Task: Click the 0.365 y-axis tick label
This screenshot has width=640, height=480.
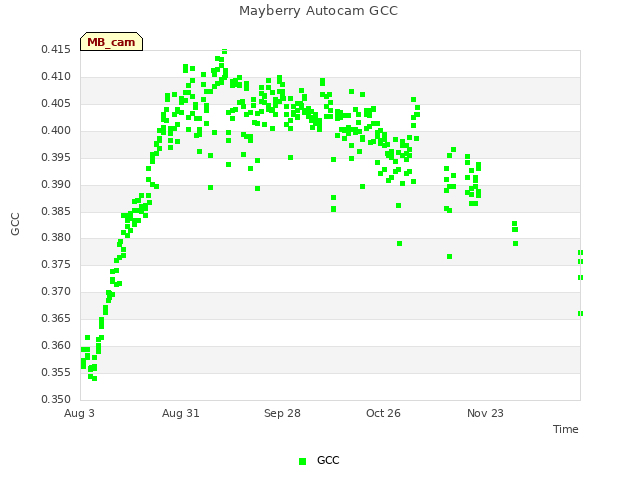Action: (x=56, y=318)
